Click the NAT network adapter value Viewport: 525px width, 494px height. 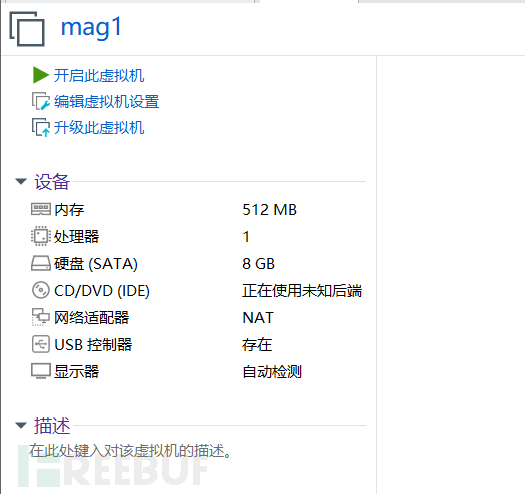point(258,317)
